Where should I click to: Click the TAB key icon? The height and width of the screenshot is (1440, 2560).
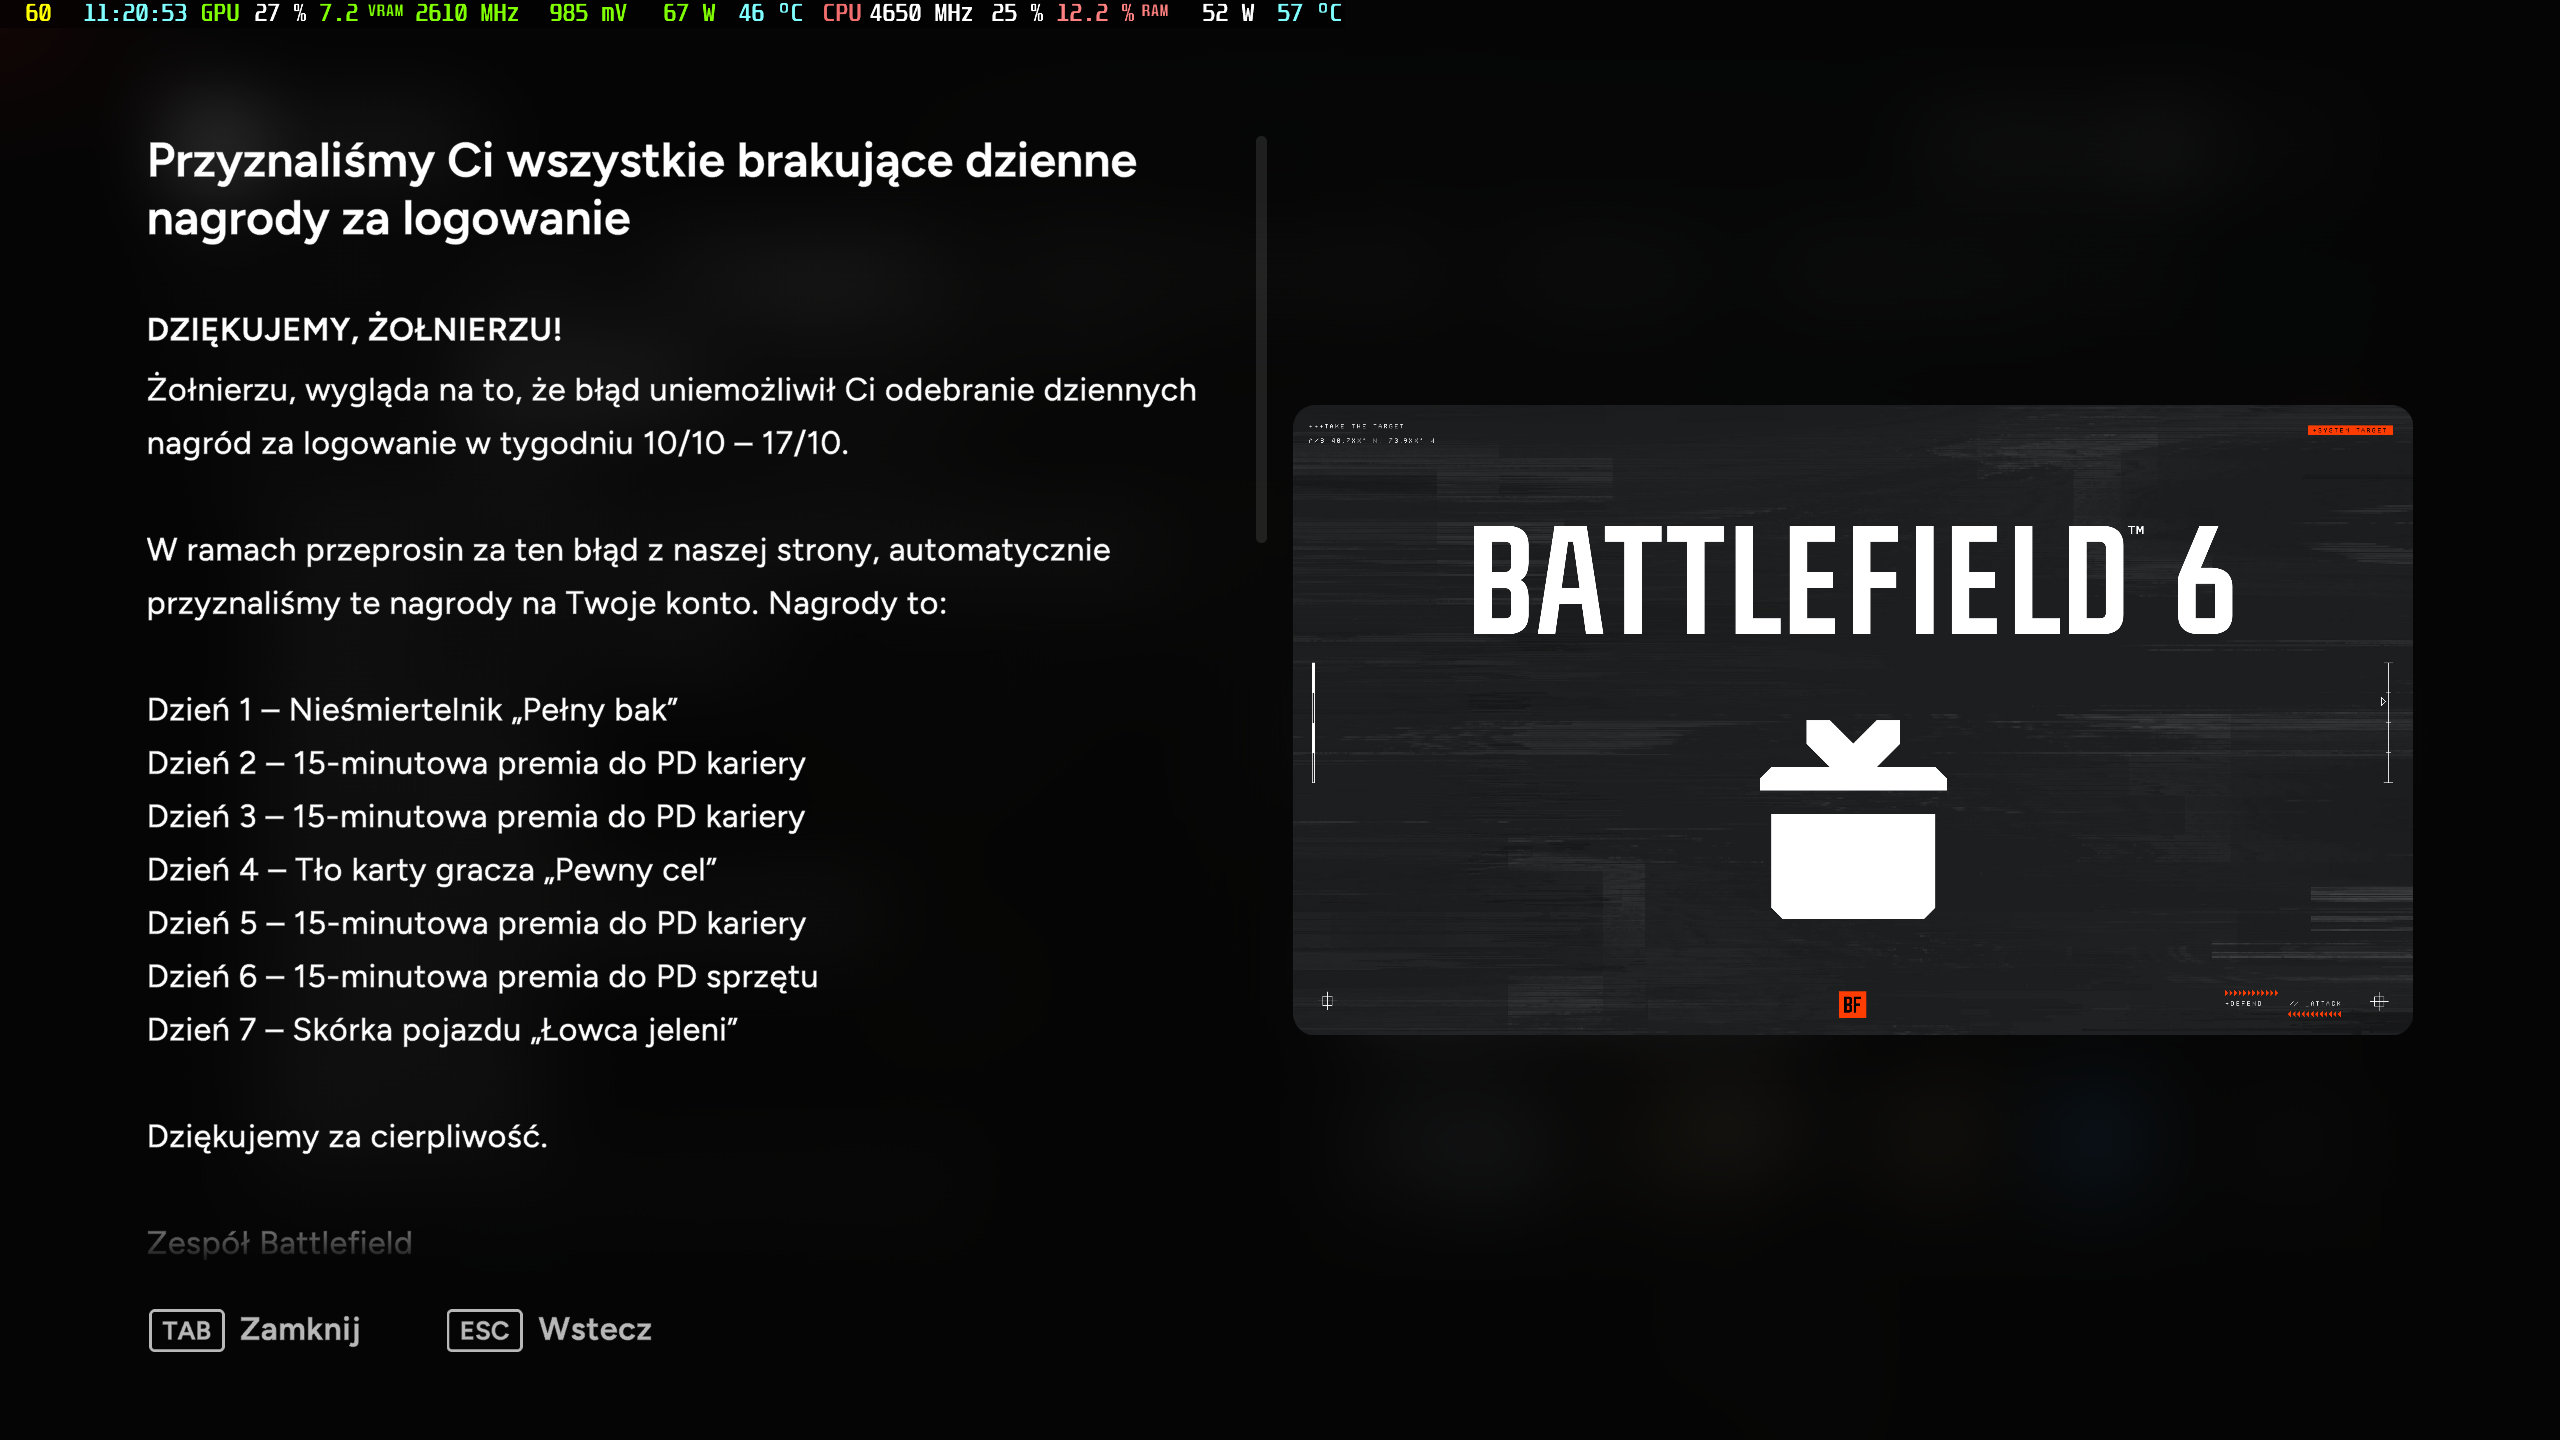click(x=187, y=1330)
